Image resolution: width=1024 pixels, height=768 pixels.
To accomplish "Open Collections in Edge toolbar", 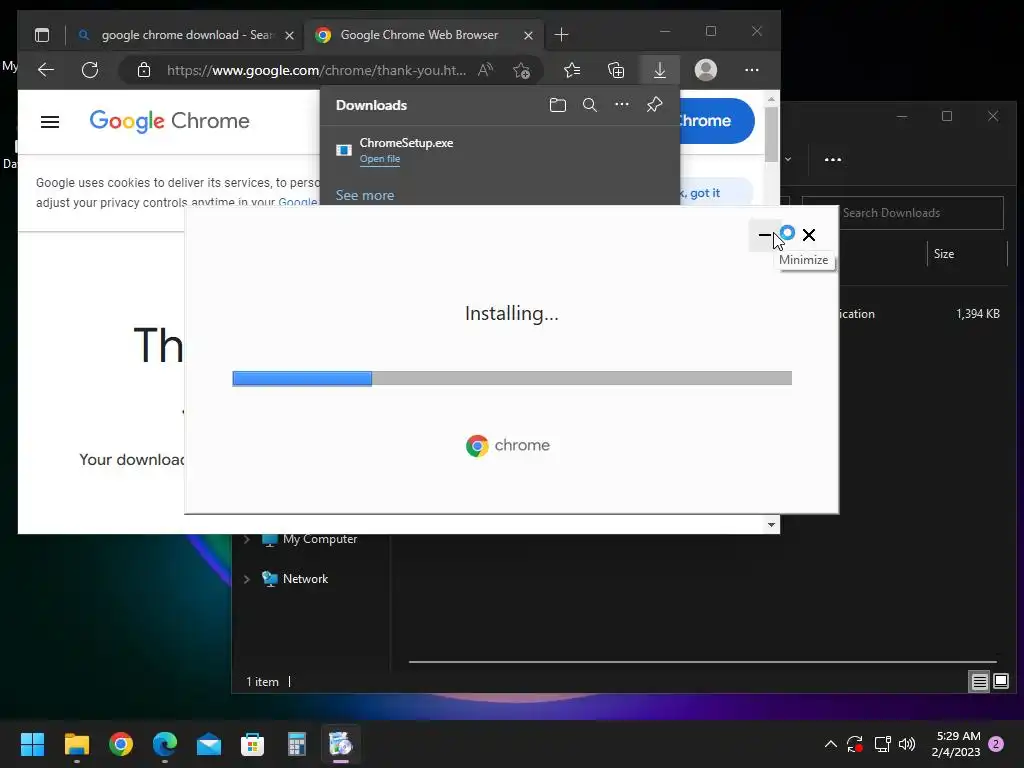I will coord(616,70).
